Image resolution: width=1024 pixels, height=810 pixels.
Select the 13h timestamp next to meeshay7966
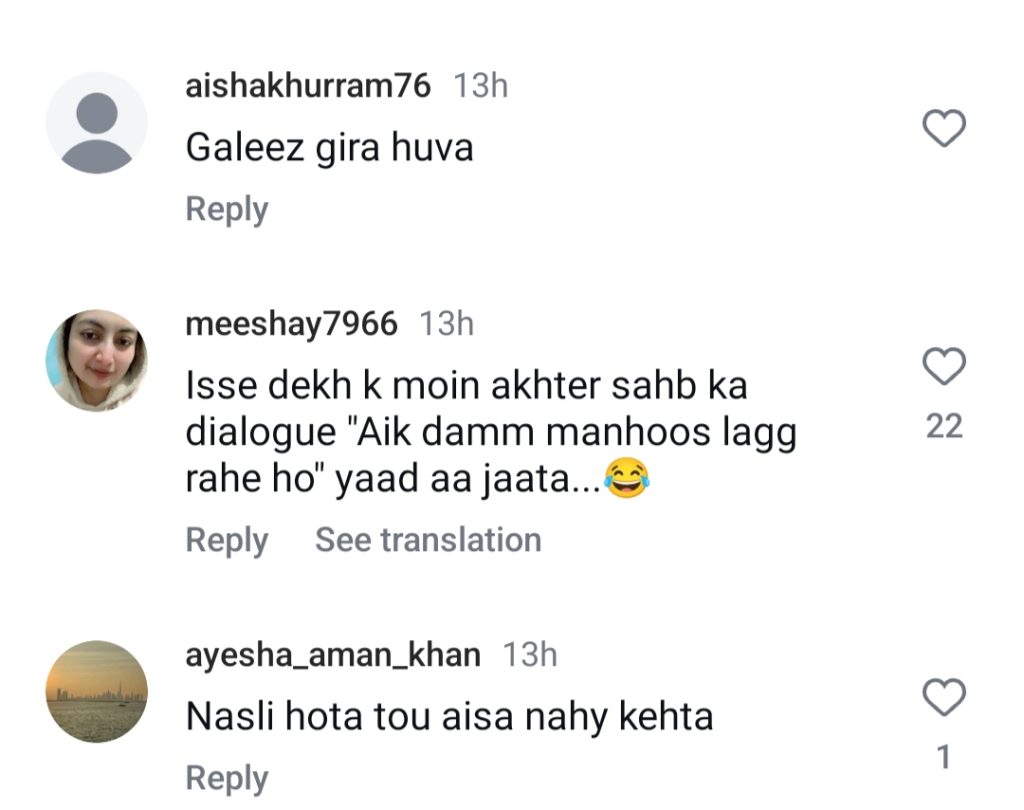point(446,324)
